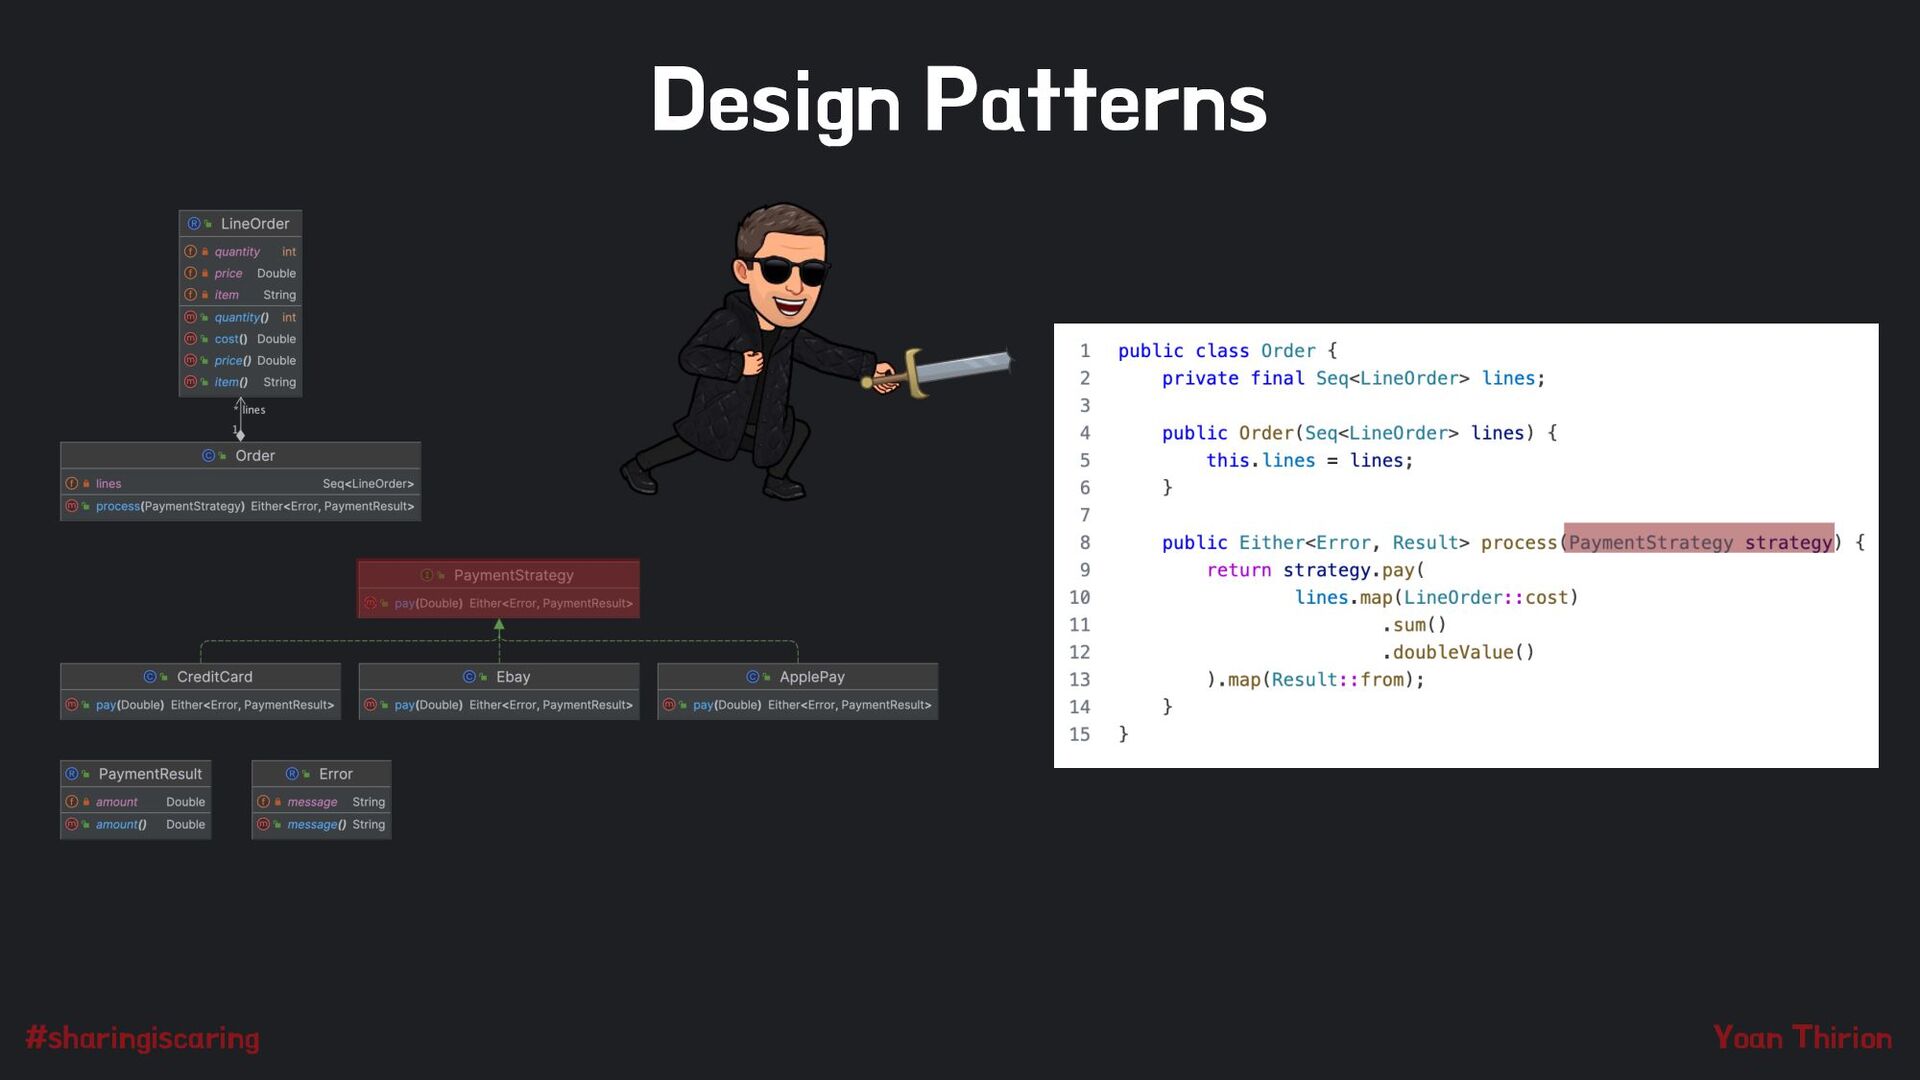Select the amount() method in PaymentResult
1920x1080 pixels.
(x=121, y=825)
